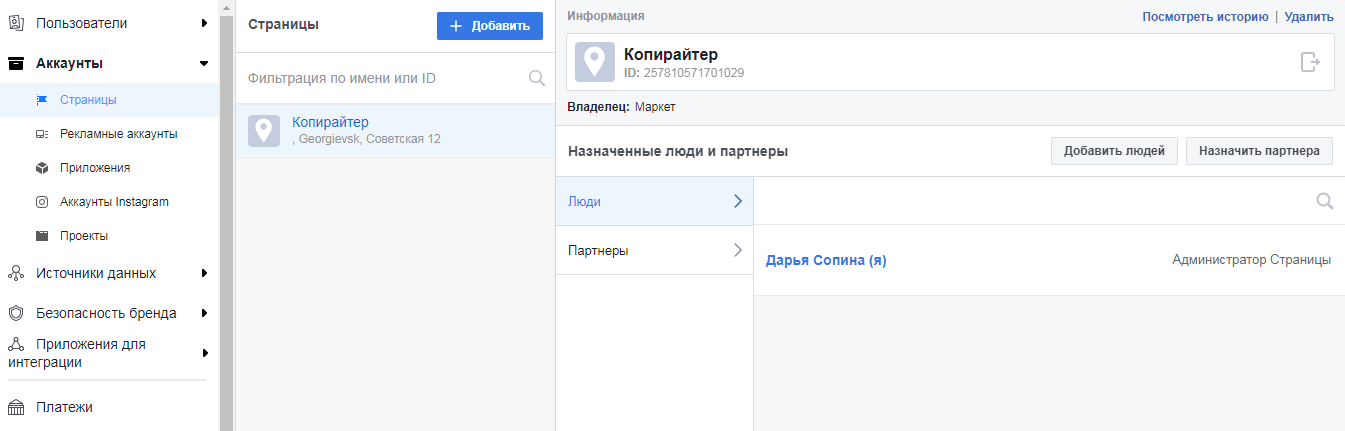Select the Люди tab
This screenshot has width=1345, height=431.
pos(654,201)
